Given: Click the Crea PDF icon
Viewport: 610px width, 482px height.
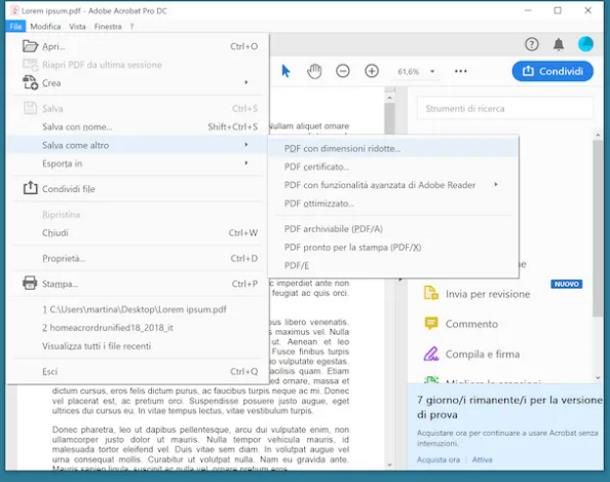Looking at the screenshot, I should (30, 82).
